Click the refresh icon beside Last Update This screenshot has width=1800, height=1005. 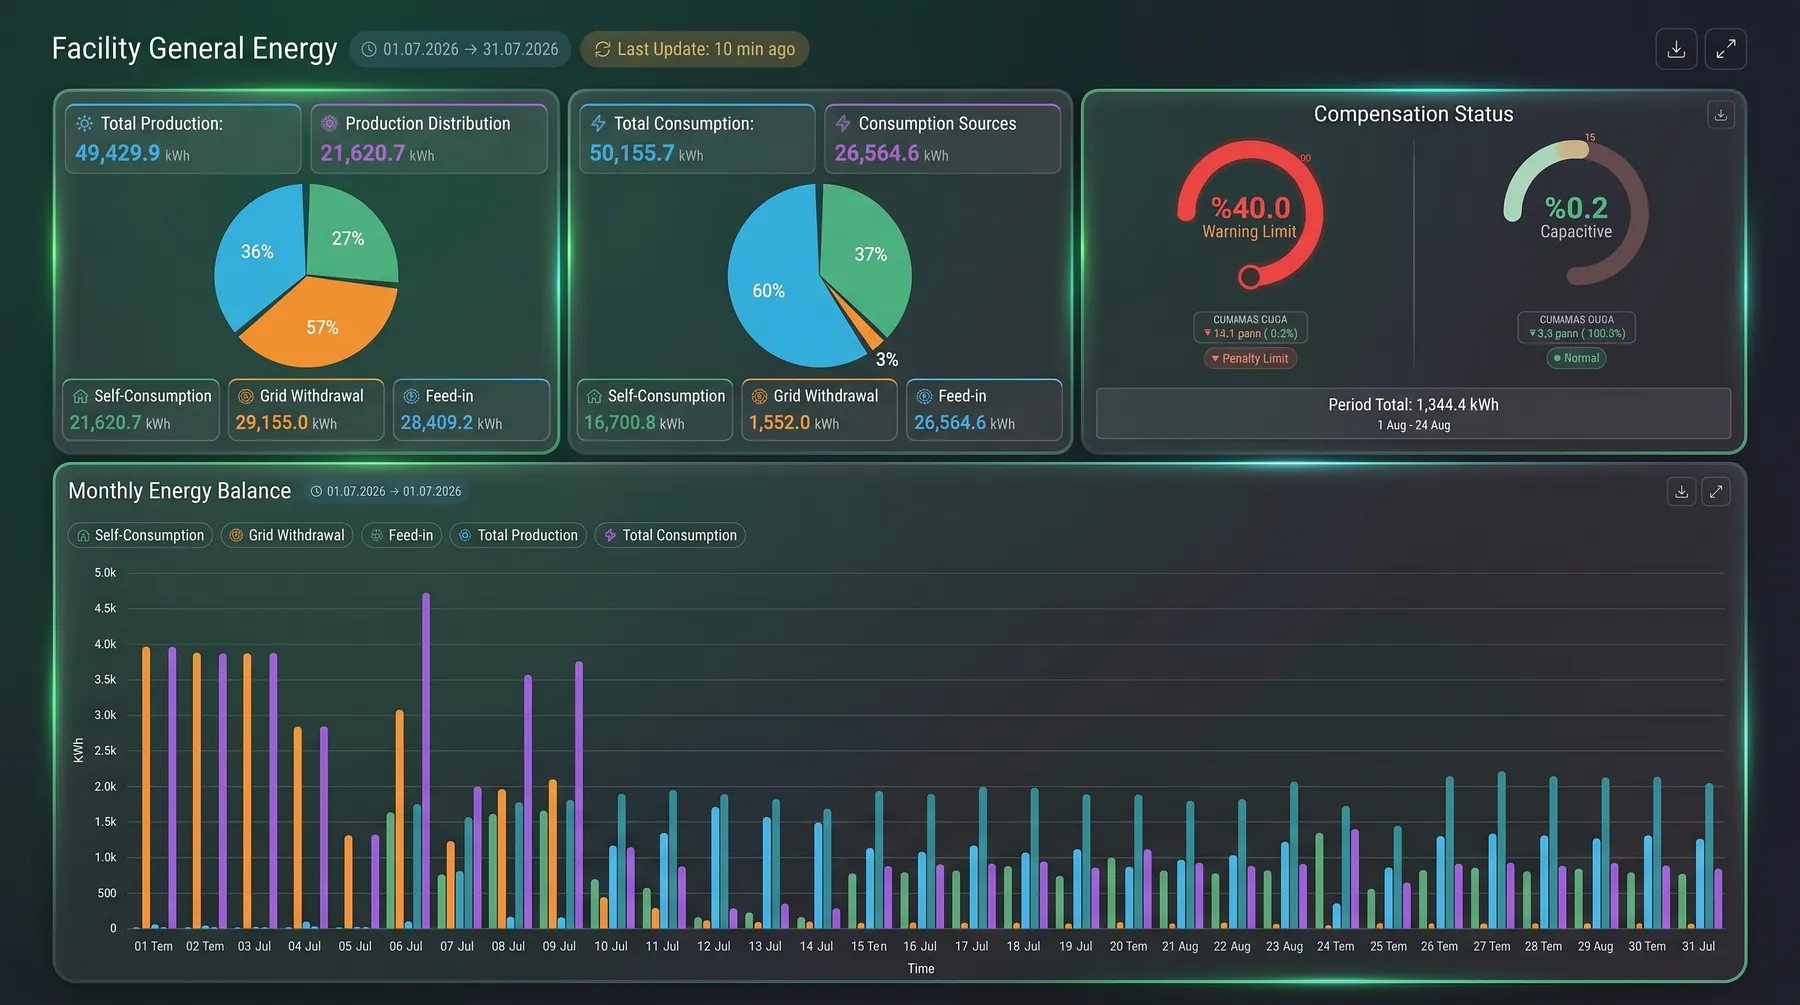coord(602,49)
